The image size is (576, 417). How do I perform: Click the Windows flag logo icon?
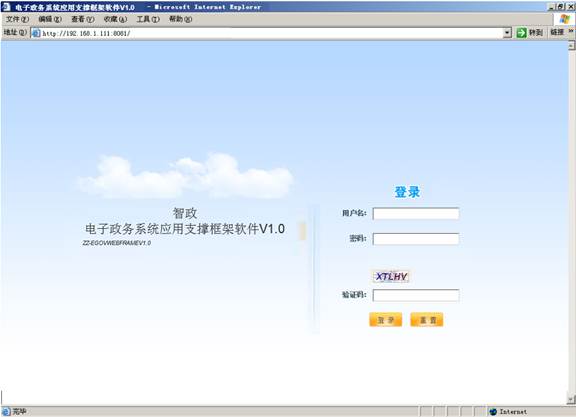pos(565,19)
